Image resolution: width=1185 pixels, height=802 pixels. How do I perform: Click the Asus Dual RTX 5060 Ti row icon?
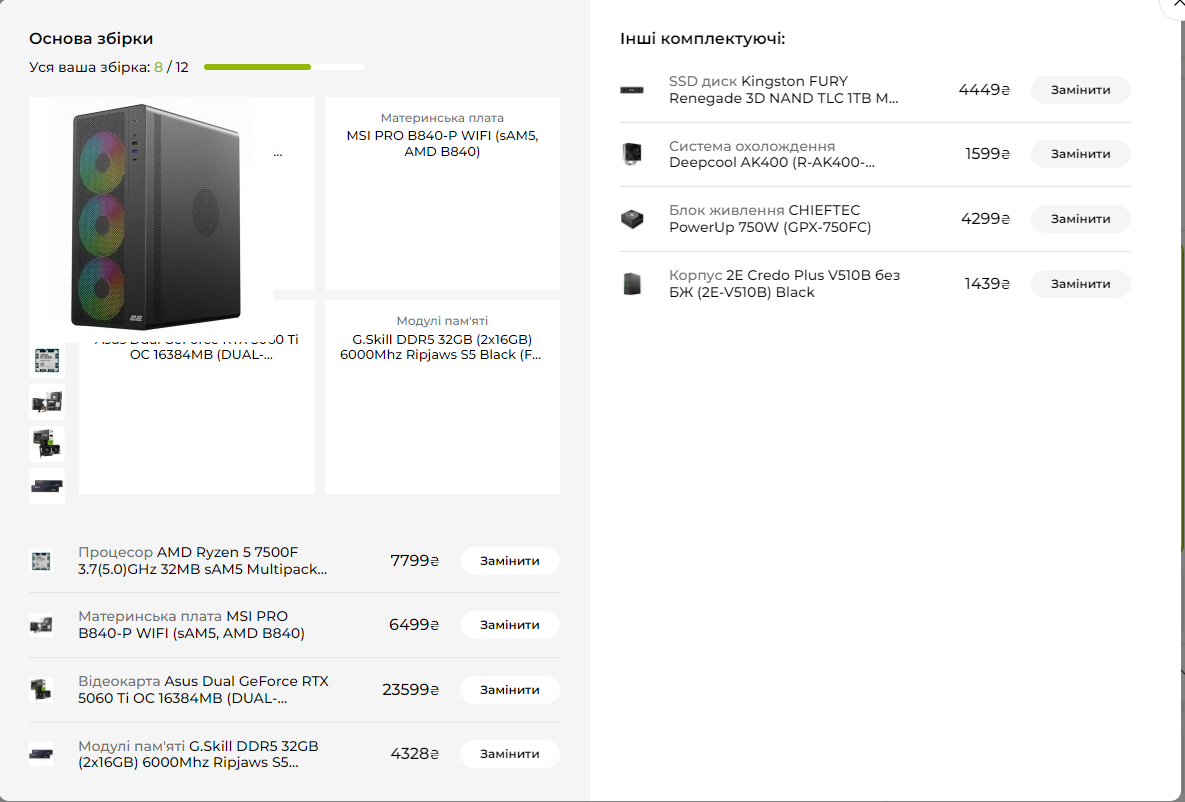click(x=41, y=689)
